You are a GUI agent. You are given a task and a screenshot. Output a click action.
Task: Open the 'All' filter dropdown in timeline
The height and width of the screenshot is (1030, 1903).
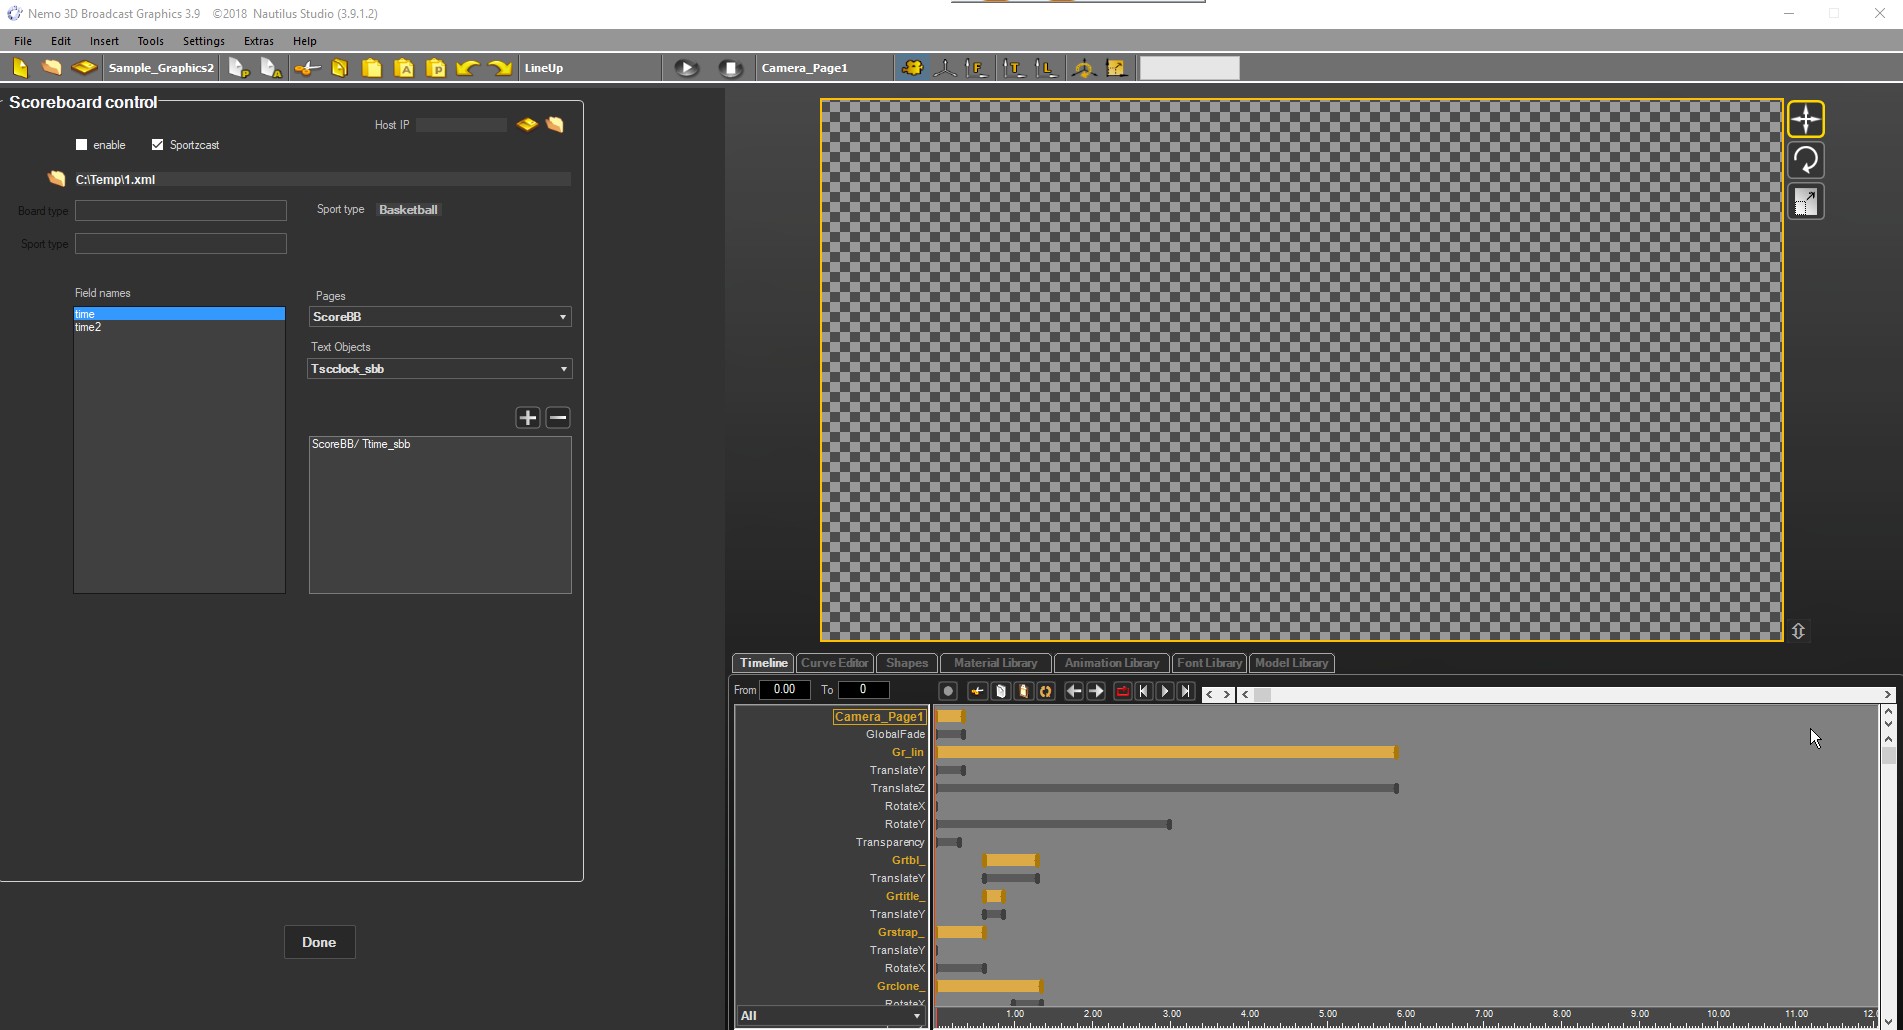[x=830, y=1016]
